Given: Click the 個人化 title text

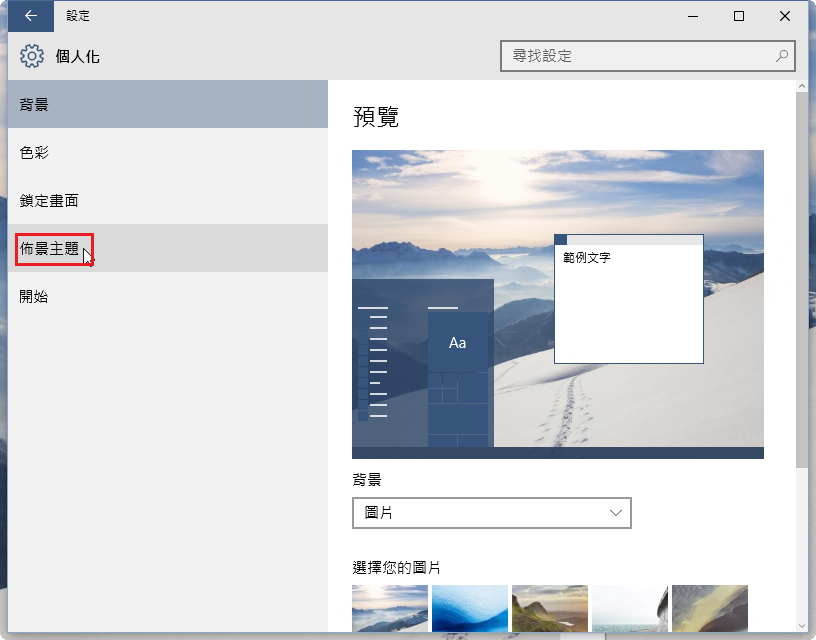Looking at the screenshot, I should [x=78, y=56].
